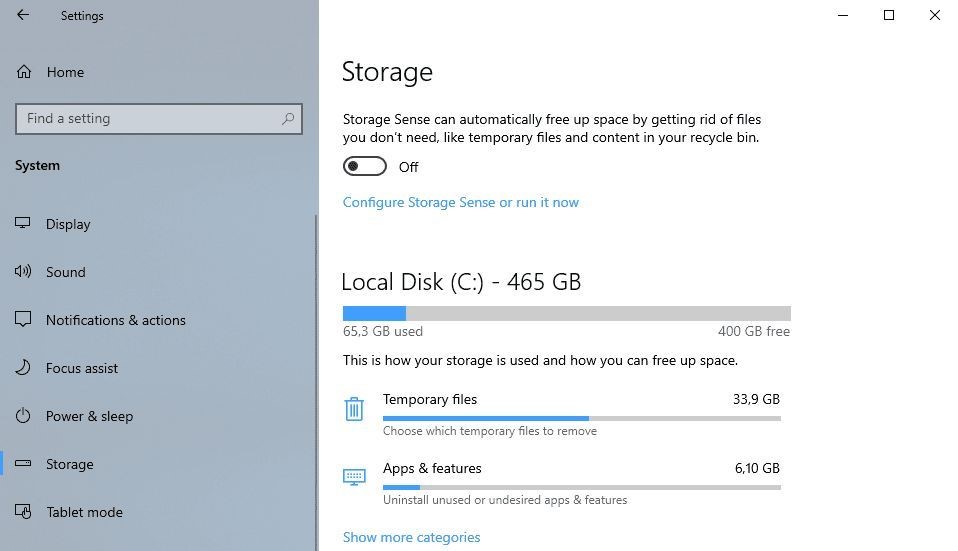Click the Find a setting search box
This screenshot has height=551, width=958.
pos(150,119)
